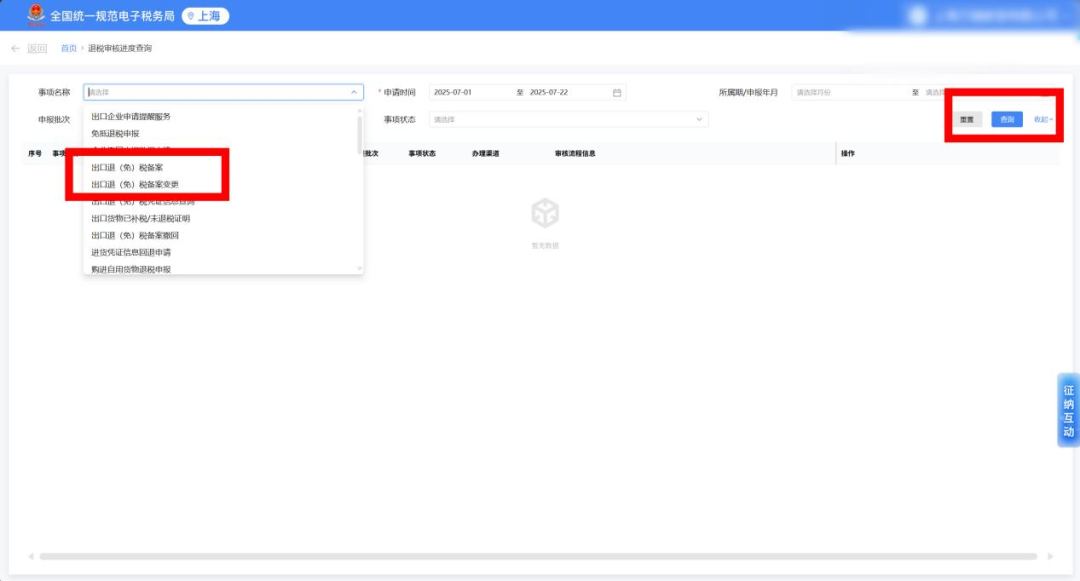This screenshot has height=581, width=1080.
Task: Select 进货凭证信息回退申请 option
Action: [x=131, y=252]
